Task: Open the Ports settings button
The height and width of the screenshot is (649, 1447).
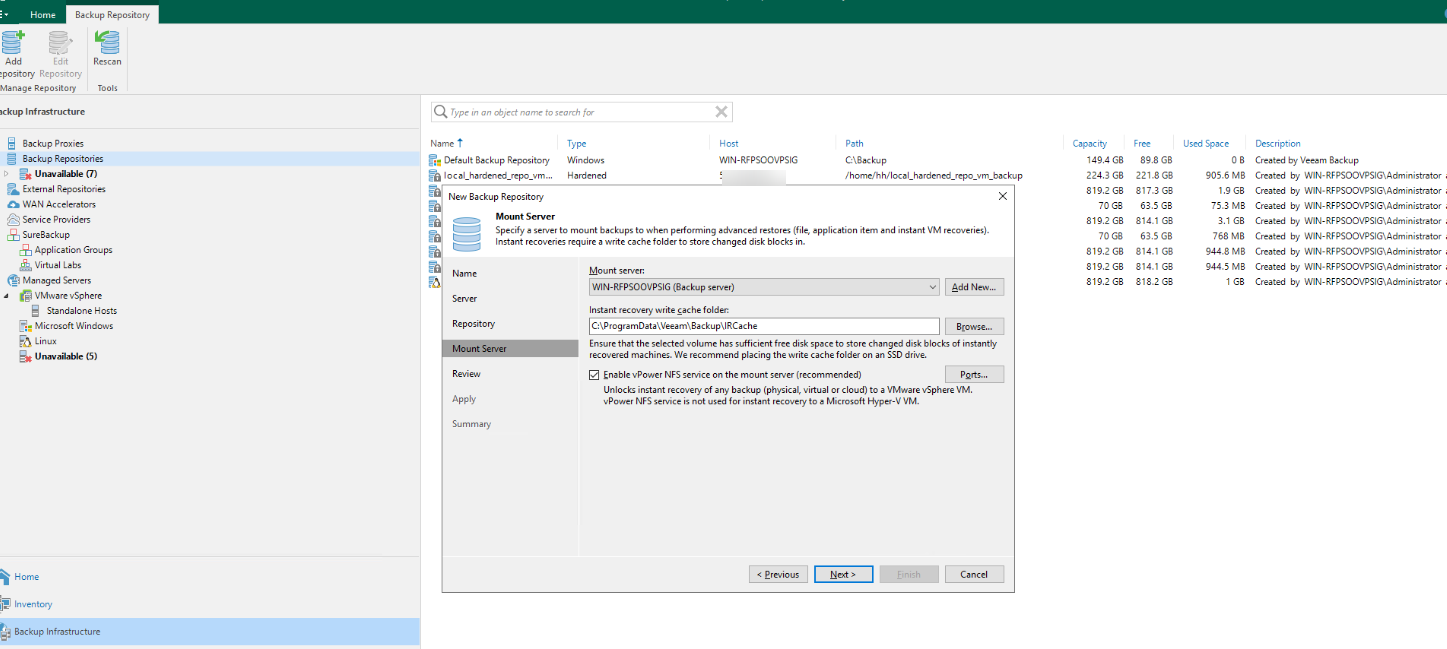Action: click(973, 374)
